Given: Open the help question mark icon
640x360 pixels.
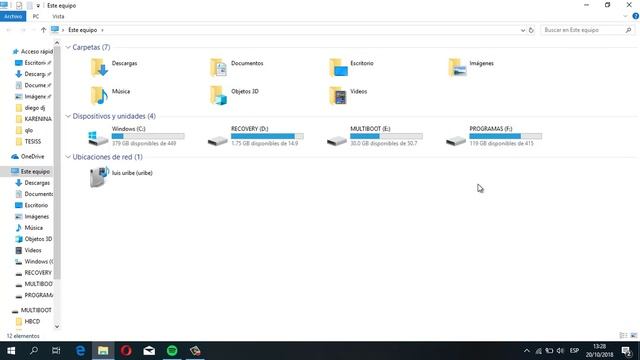Looking at the screenshot, I should [636, 16].
